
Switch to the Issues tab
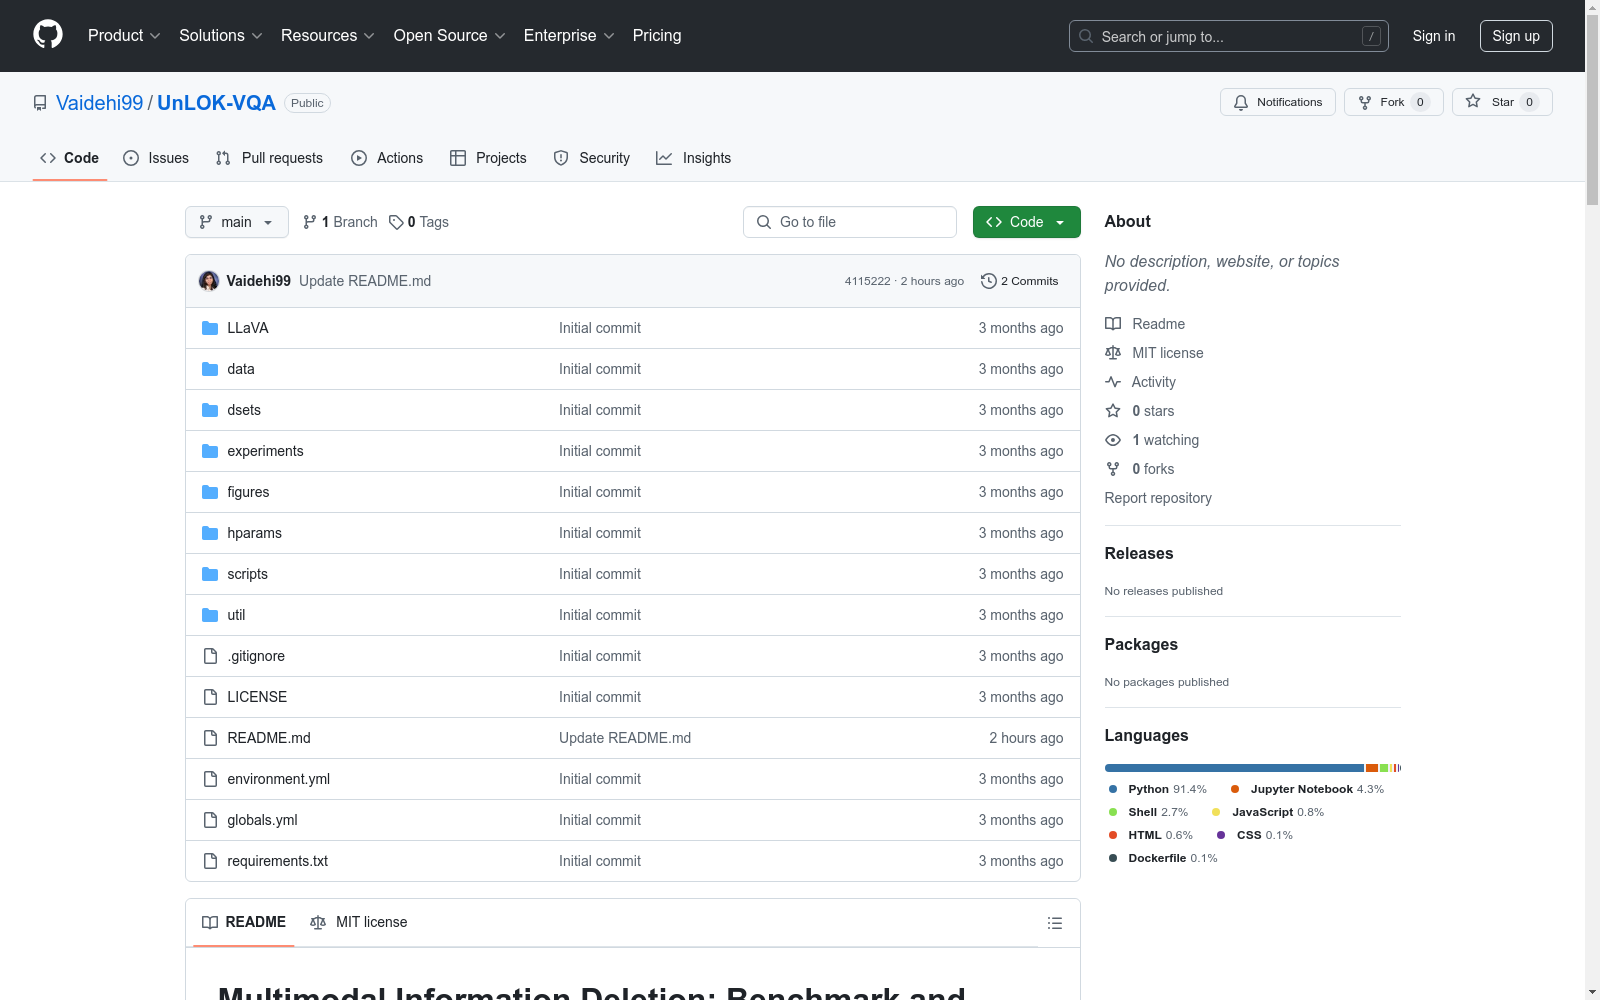(156, 158)
